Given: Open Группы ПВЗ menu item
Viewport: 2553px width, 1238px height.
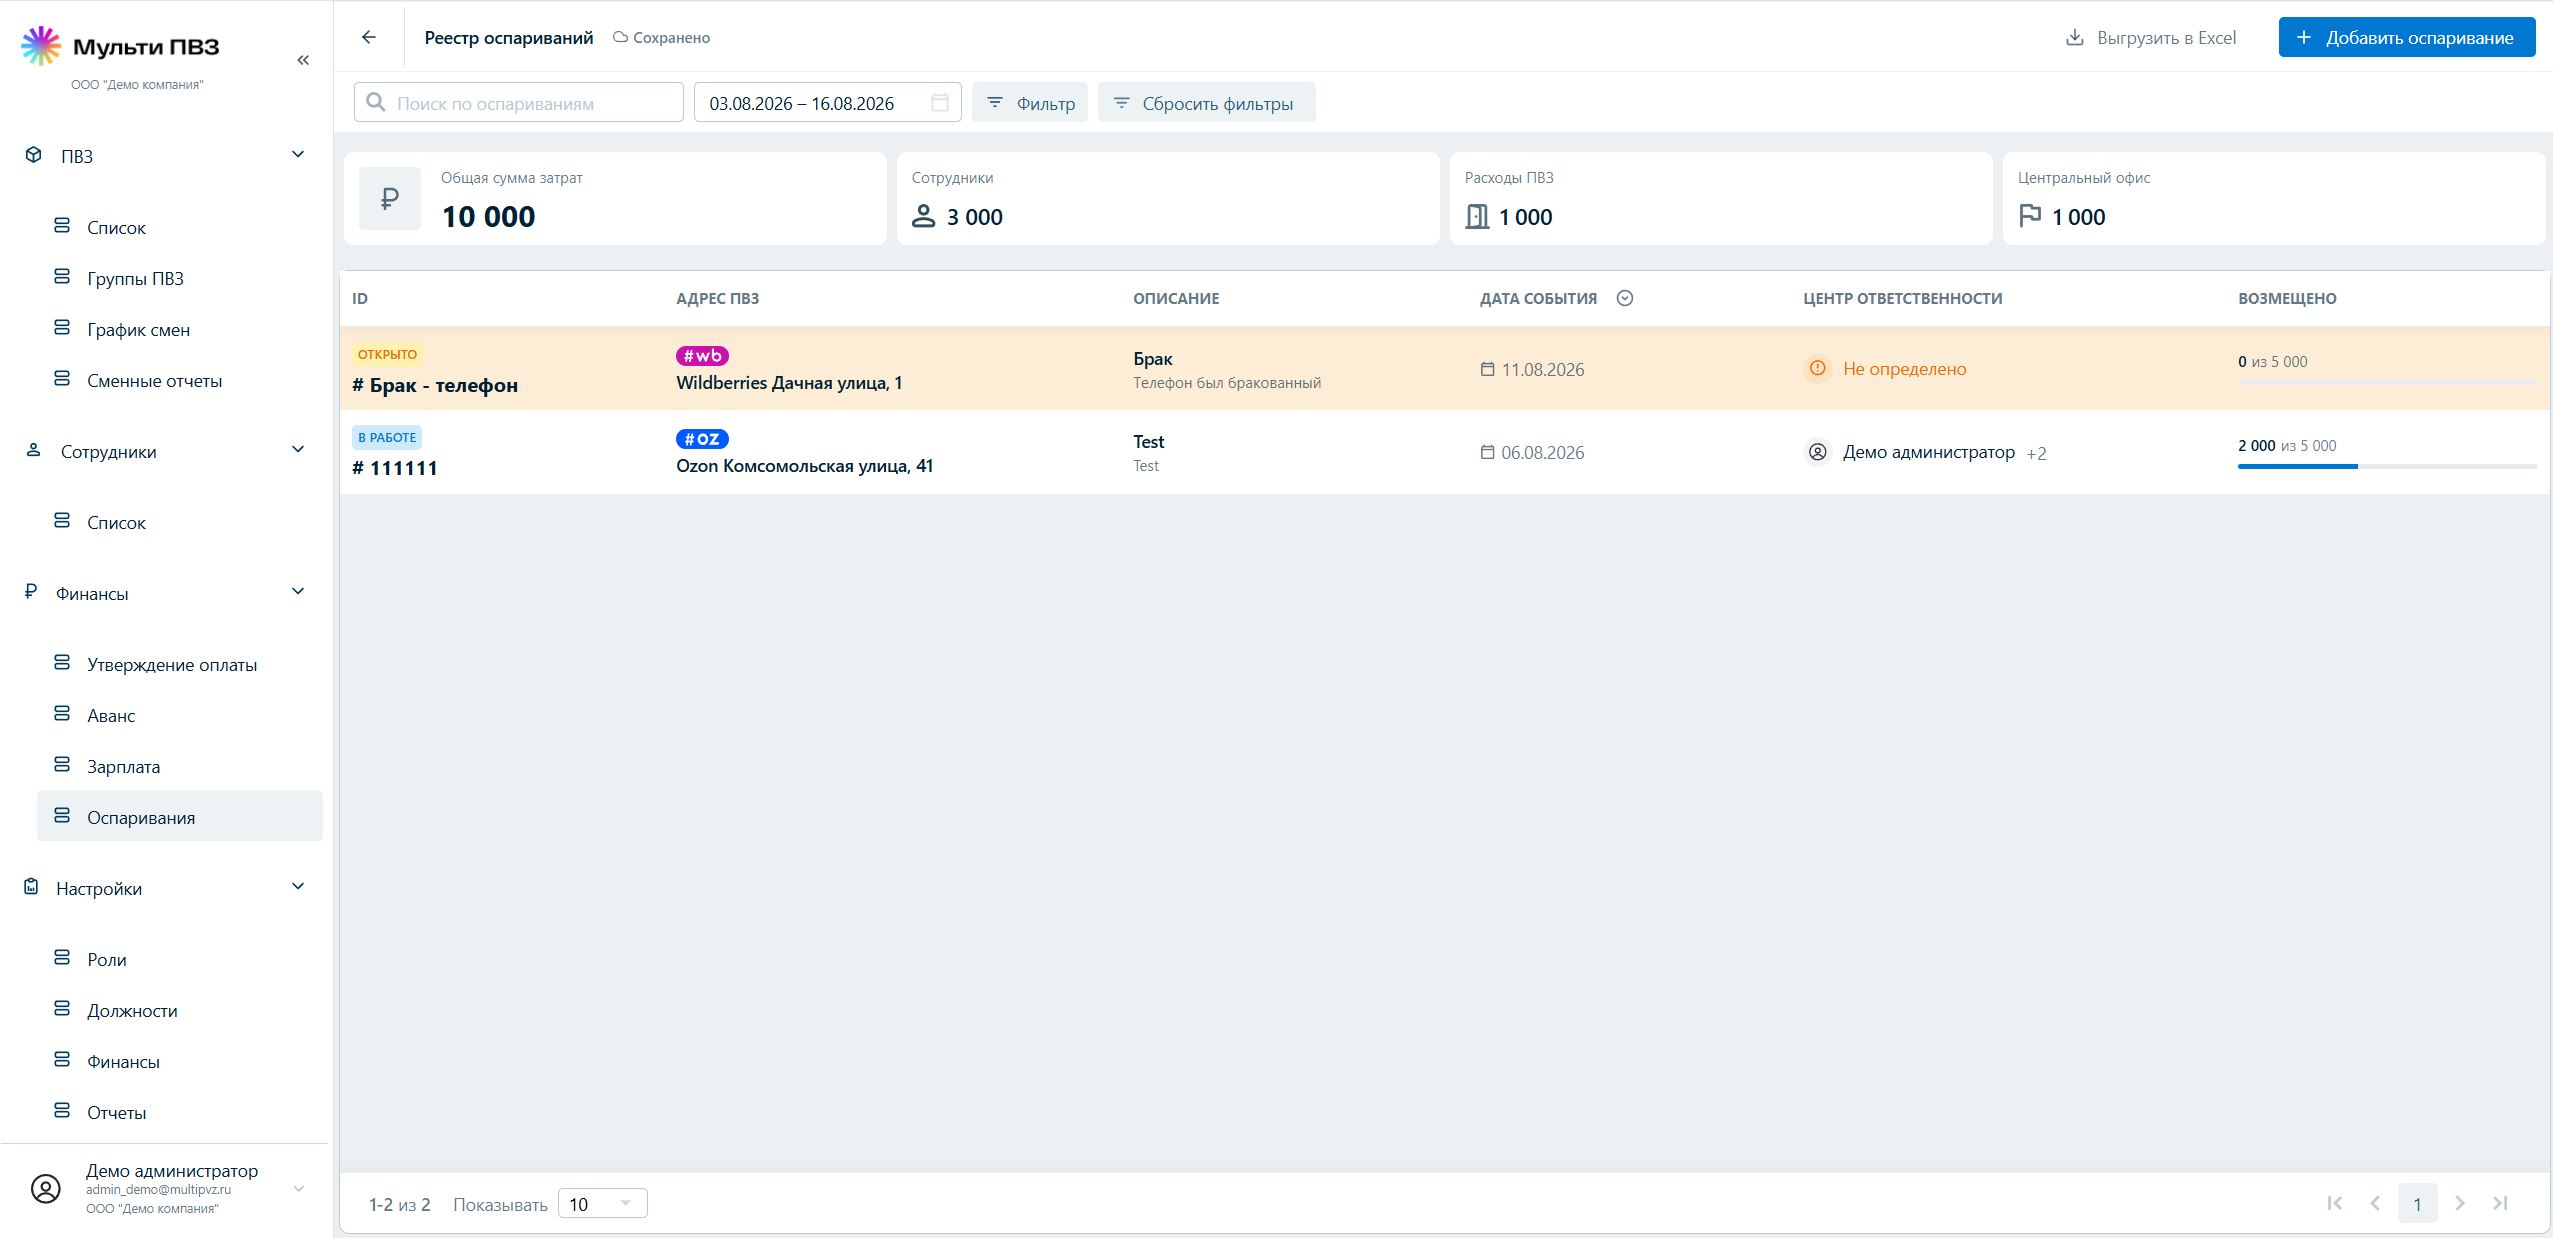Looking at the screenshot, I should coord(180,278).
